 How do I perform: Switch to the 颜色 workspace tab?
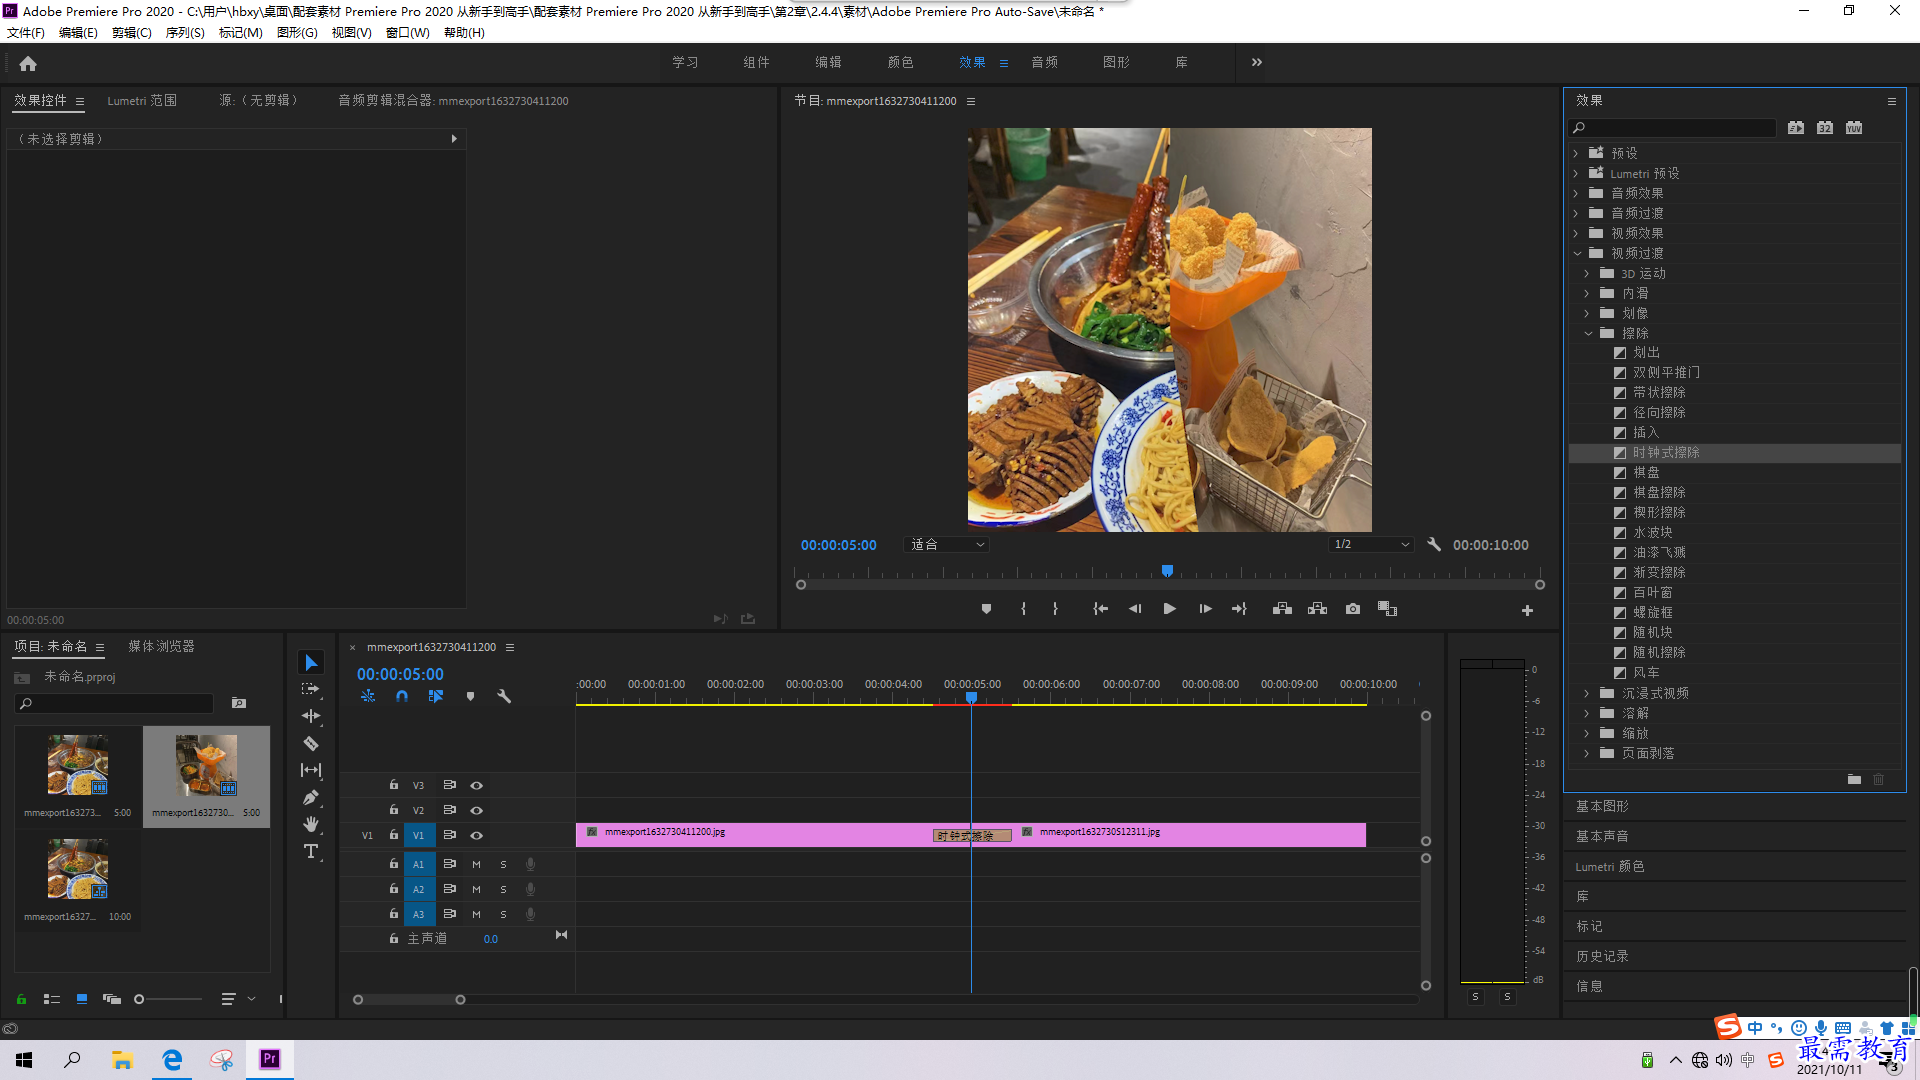click(900, 62)
